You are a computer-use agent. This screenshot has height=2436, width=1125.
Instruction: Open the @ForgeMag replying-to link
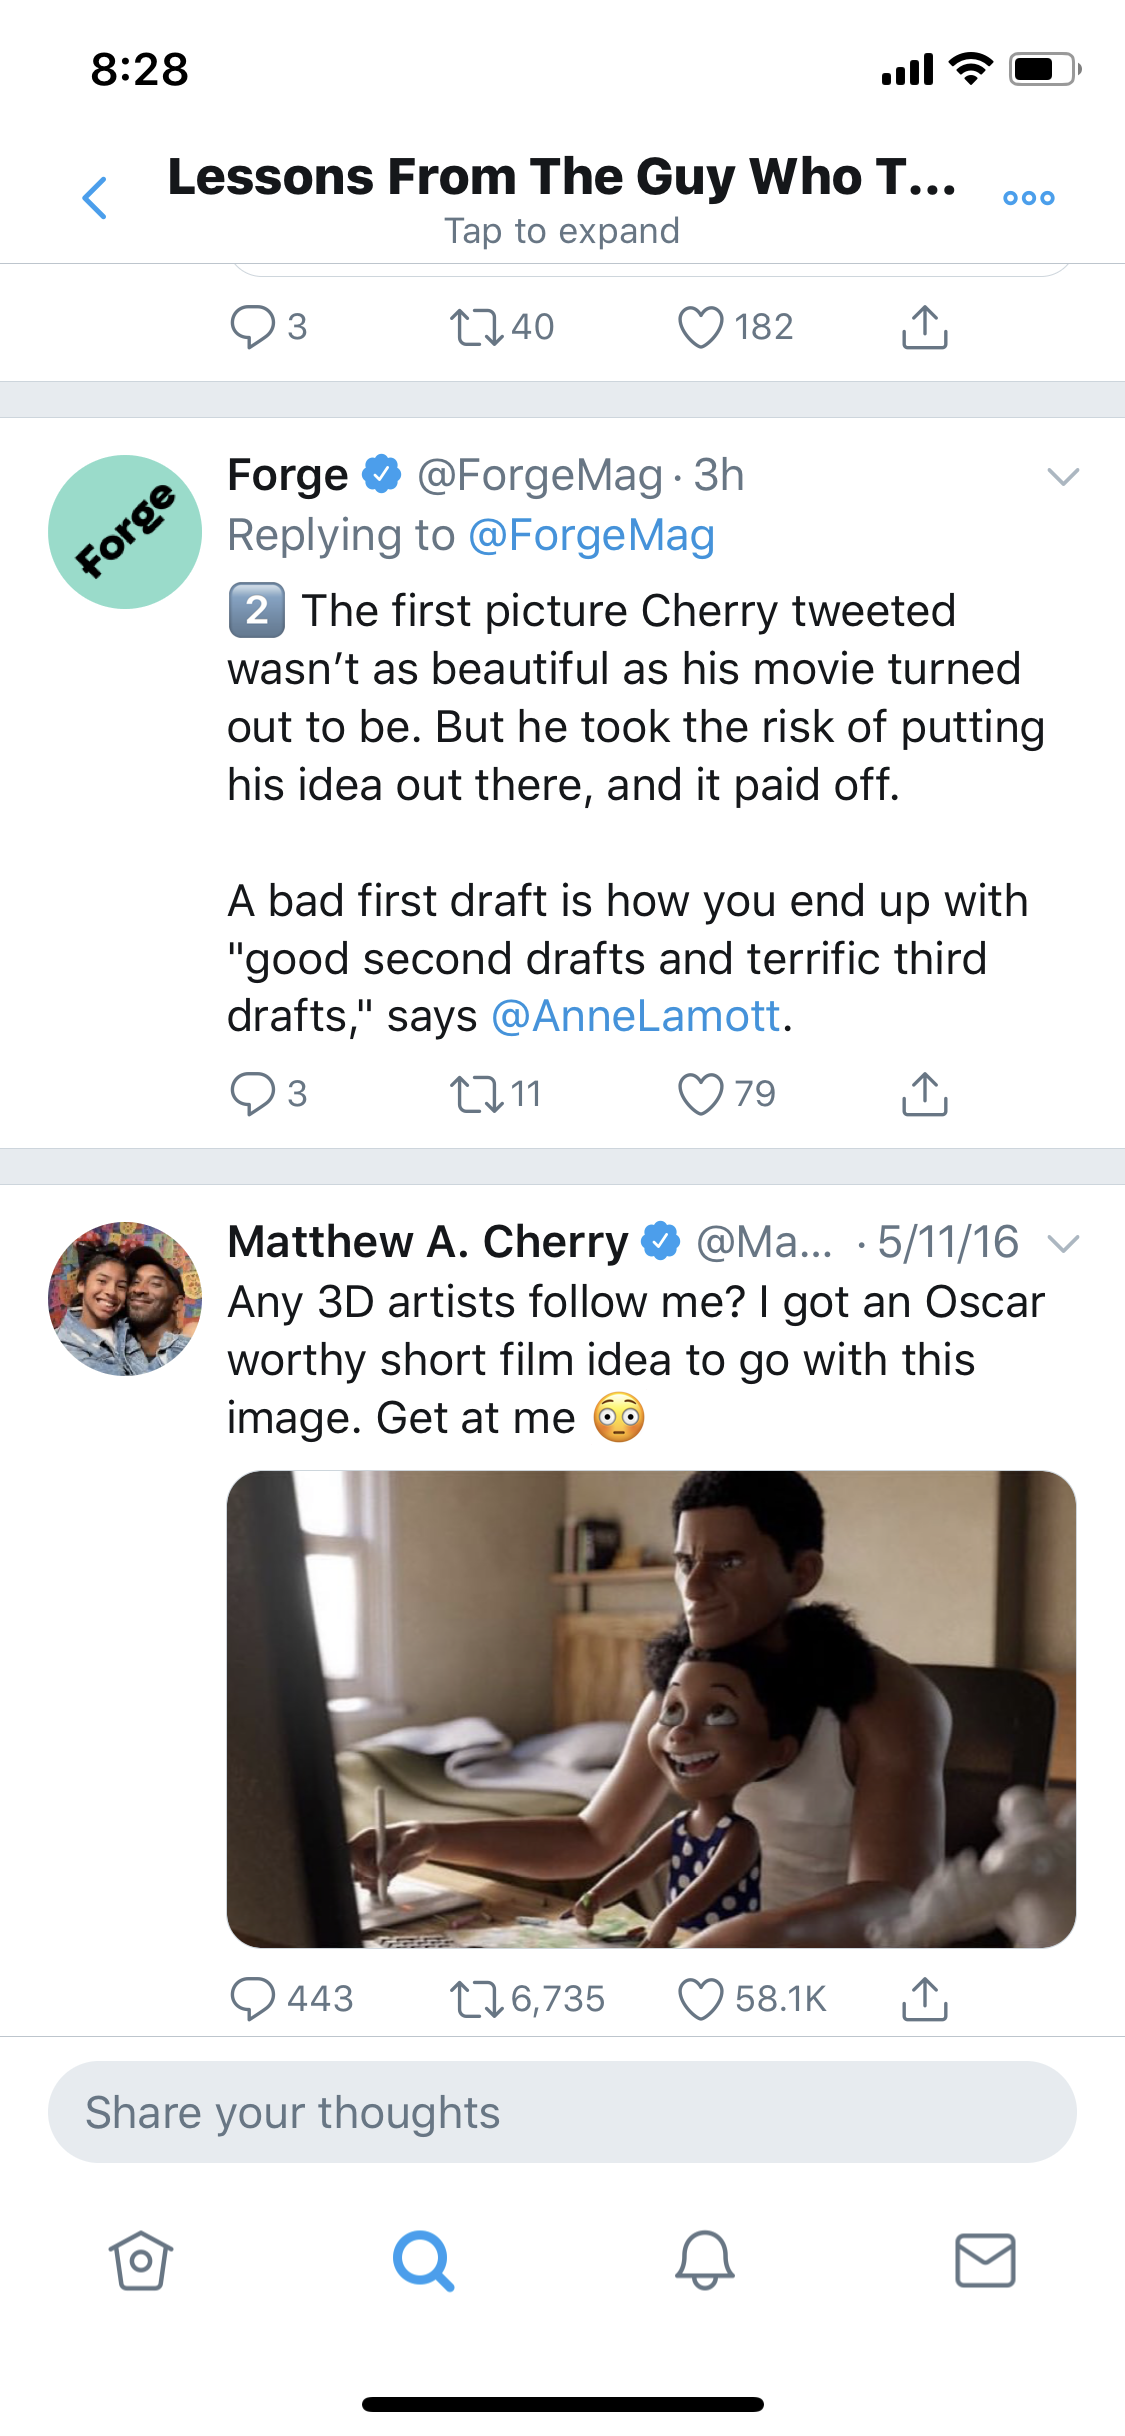pos(591,535)
